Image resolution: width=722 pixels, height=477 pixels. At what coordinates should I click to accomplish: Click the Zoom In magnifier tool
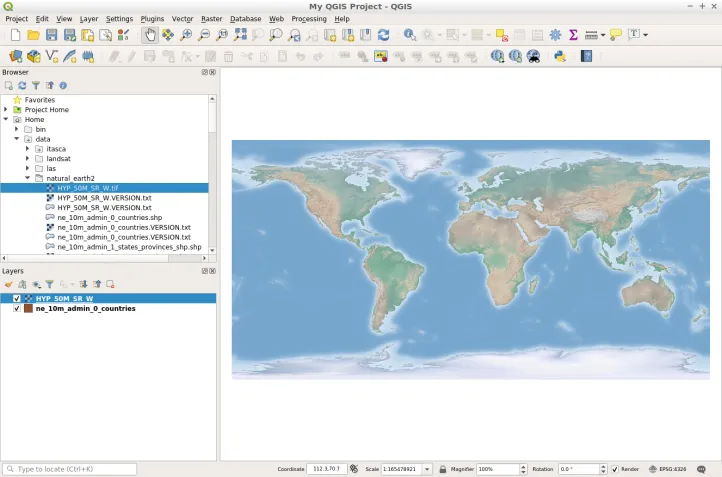186,35
